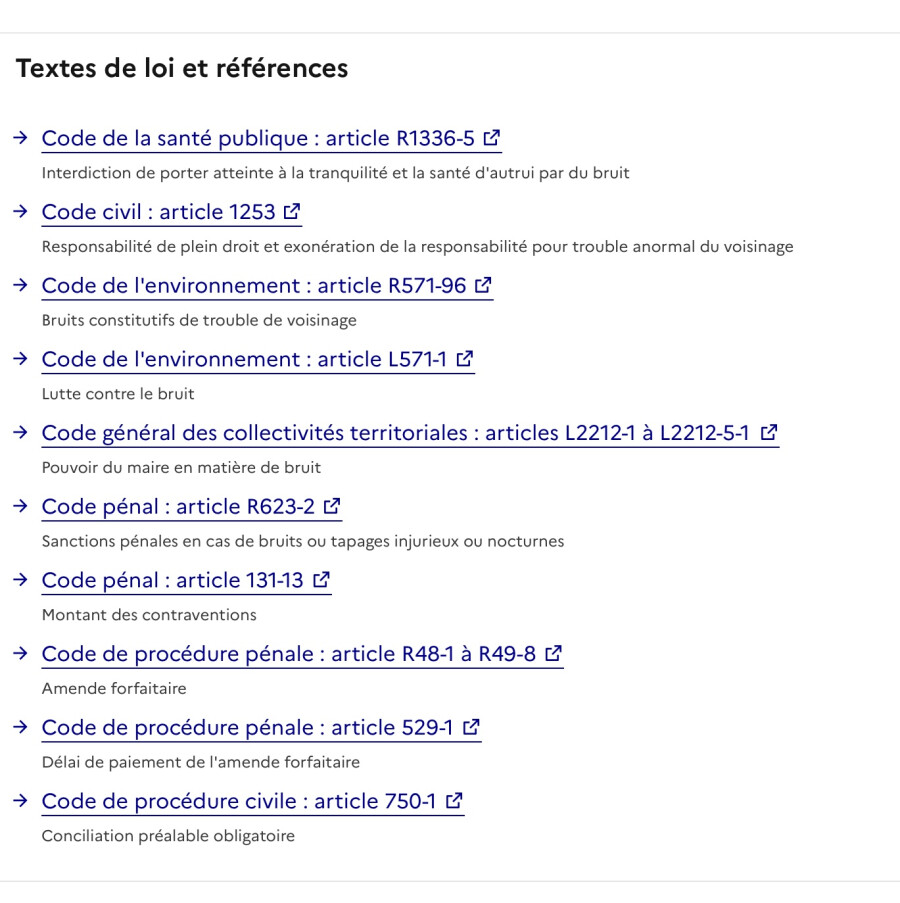Click external-link icon after article R48-1 à R49-8
Viewport: 900px width, 903px height.
click(553, 654)
